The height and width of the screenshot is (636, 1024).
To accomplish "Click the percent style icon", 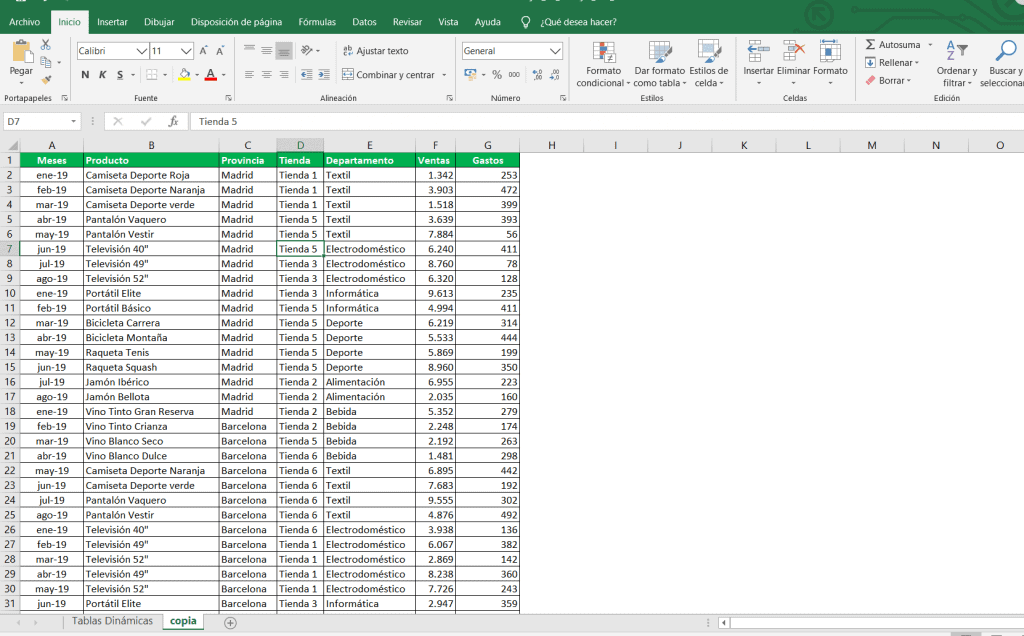I will click(x=497, y=75).
